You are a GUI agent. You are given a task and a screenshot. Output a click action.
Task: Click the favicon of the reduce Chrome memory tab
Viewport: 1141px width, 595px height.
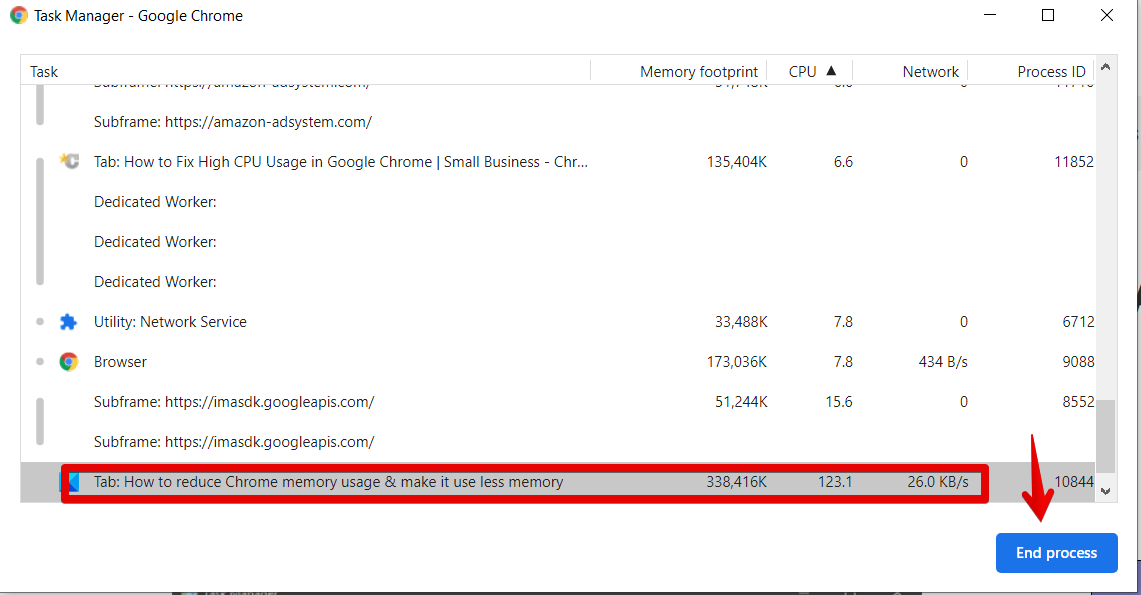(72, 482)
